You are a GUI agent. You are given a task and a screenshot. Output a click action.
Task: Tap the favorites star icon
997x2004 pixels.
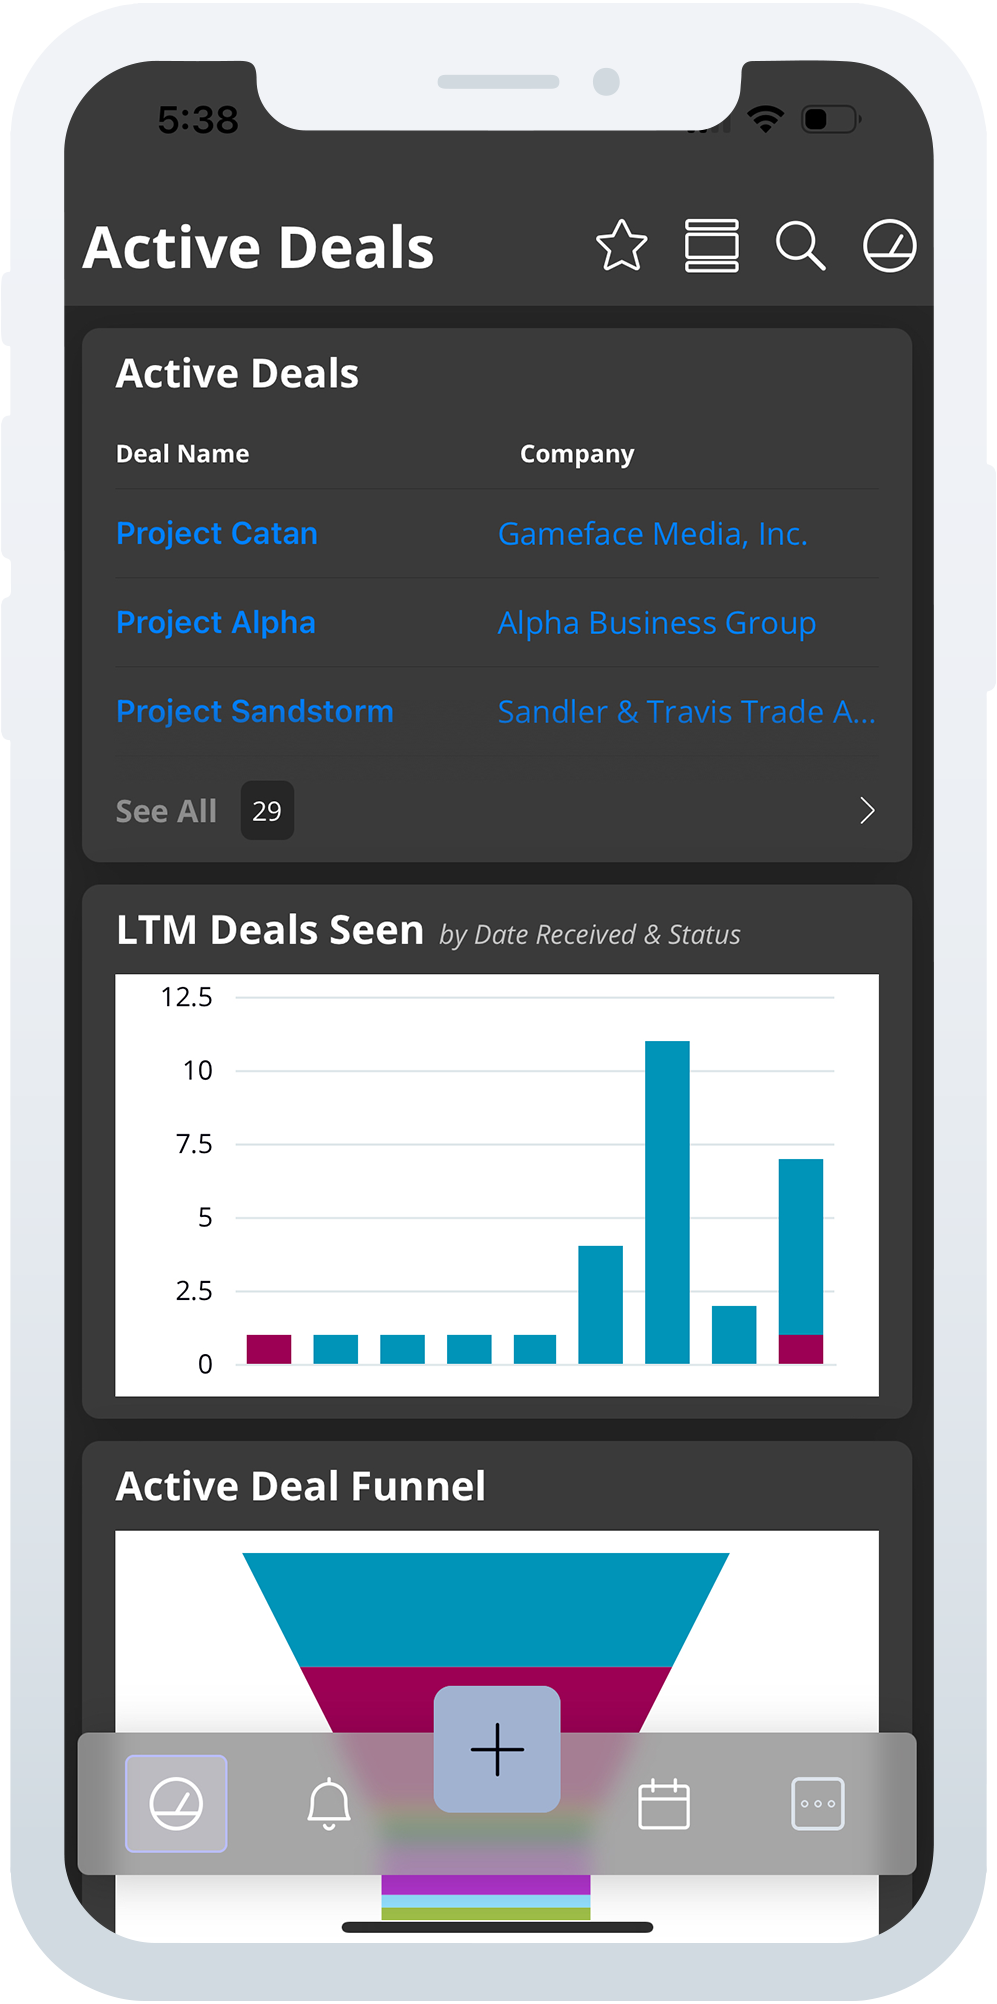click(621, 246)
